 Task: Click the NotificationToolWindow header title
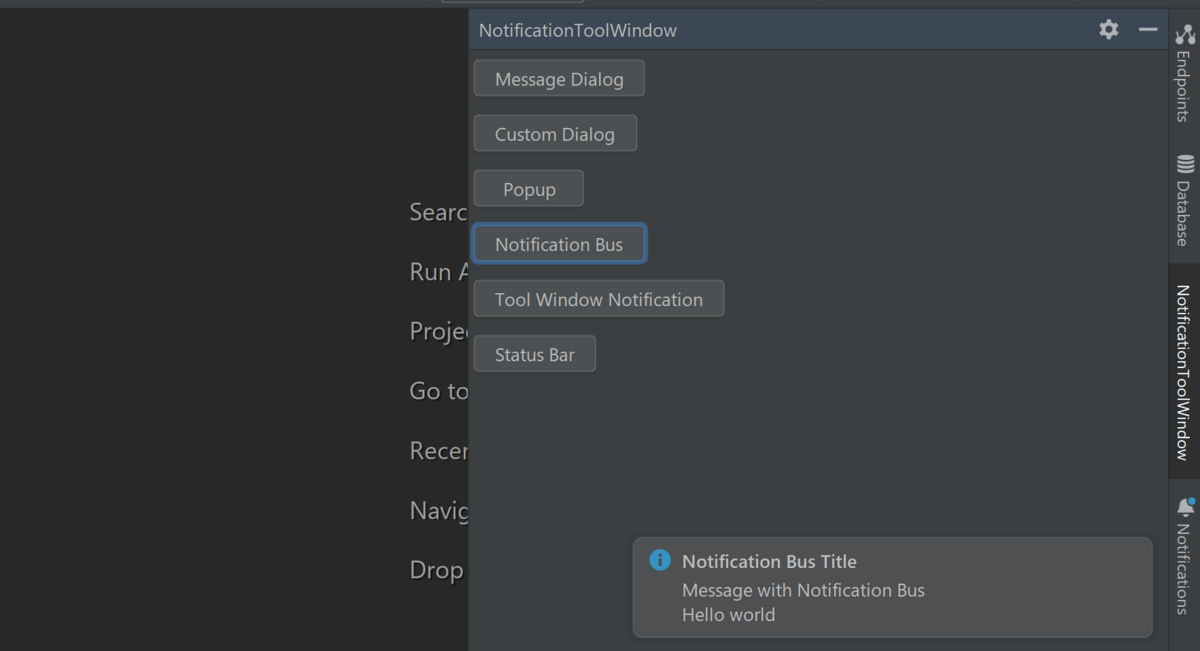(578, 31)
